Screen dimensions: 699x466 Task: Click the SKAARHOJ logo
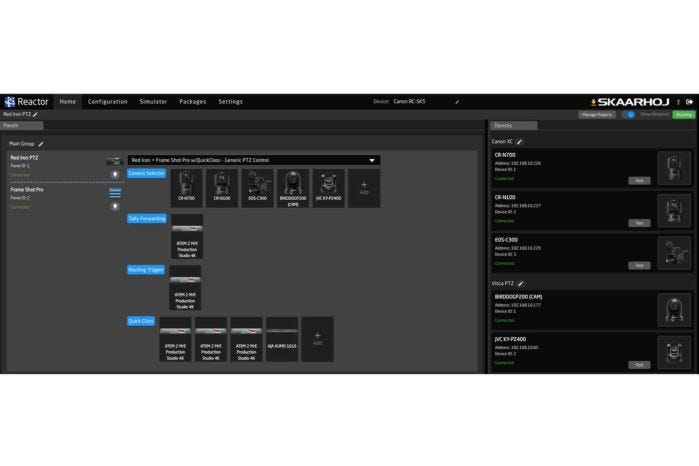click(633, 102)
